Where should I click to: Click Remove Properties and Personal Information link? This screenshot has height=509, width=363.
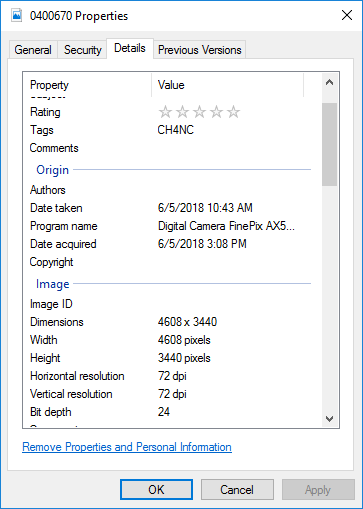point(127,447)
